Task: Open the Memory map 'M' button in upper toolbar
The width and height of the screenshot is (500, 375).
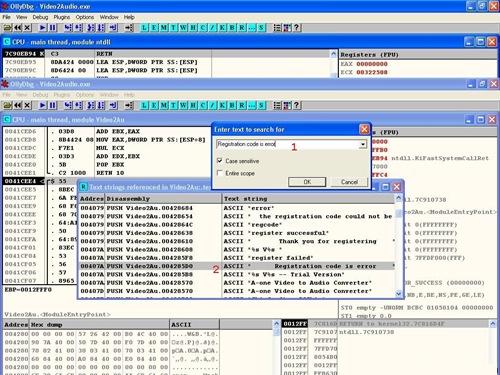Action: coord(164,28)
